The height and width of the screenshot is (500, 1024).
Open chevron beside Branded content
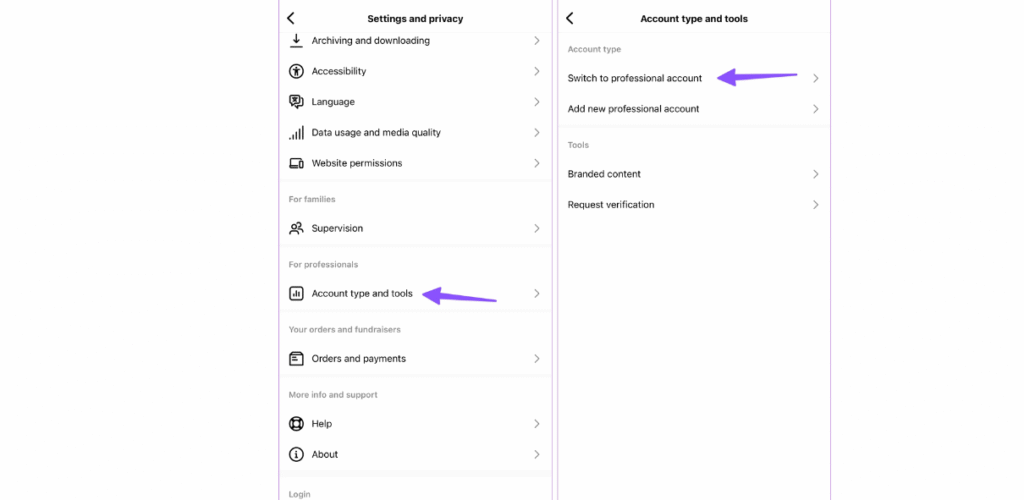816,174
